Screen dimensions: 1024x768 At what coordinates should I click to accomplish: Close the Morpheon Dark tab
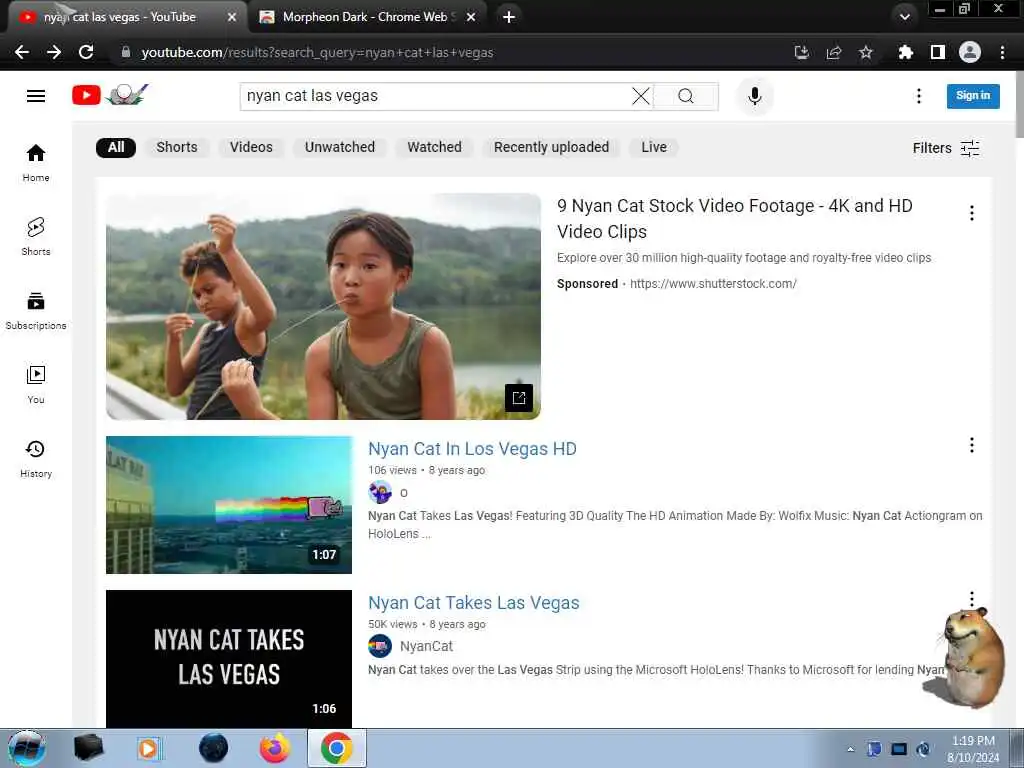coord(471,18)
